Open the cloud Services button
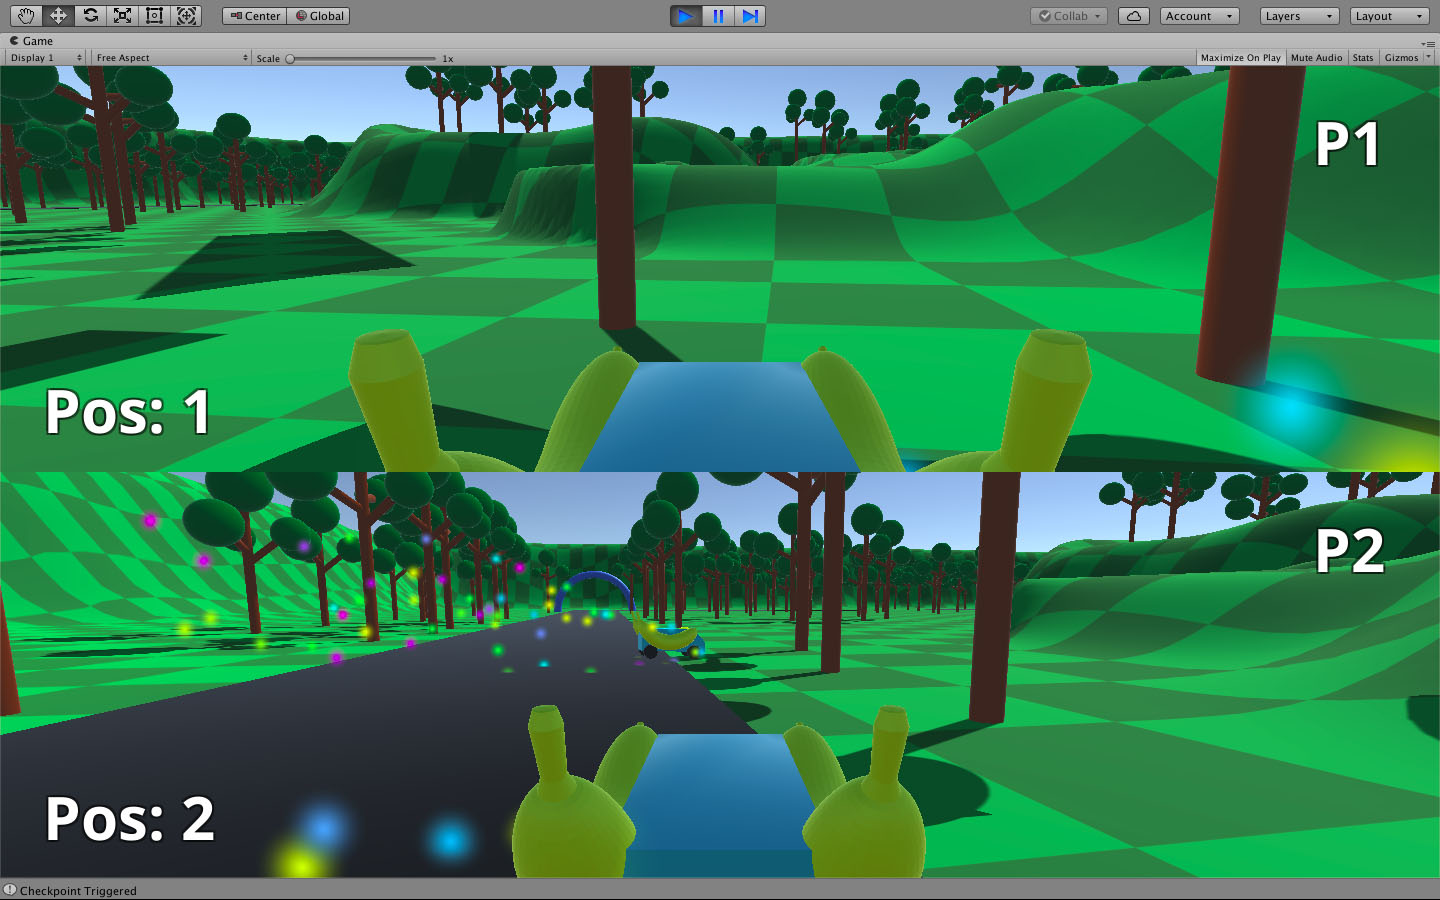This screenshot has height=900, width=1440. pyautogui.click(x=1133, y=16)
